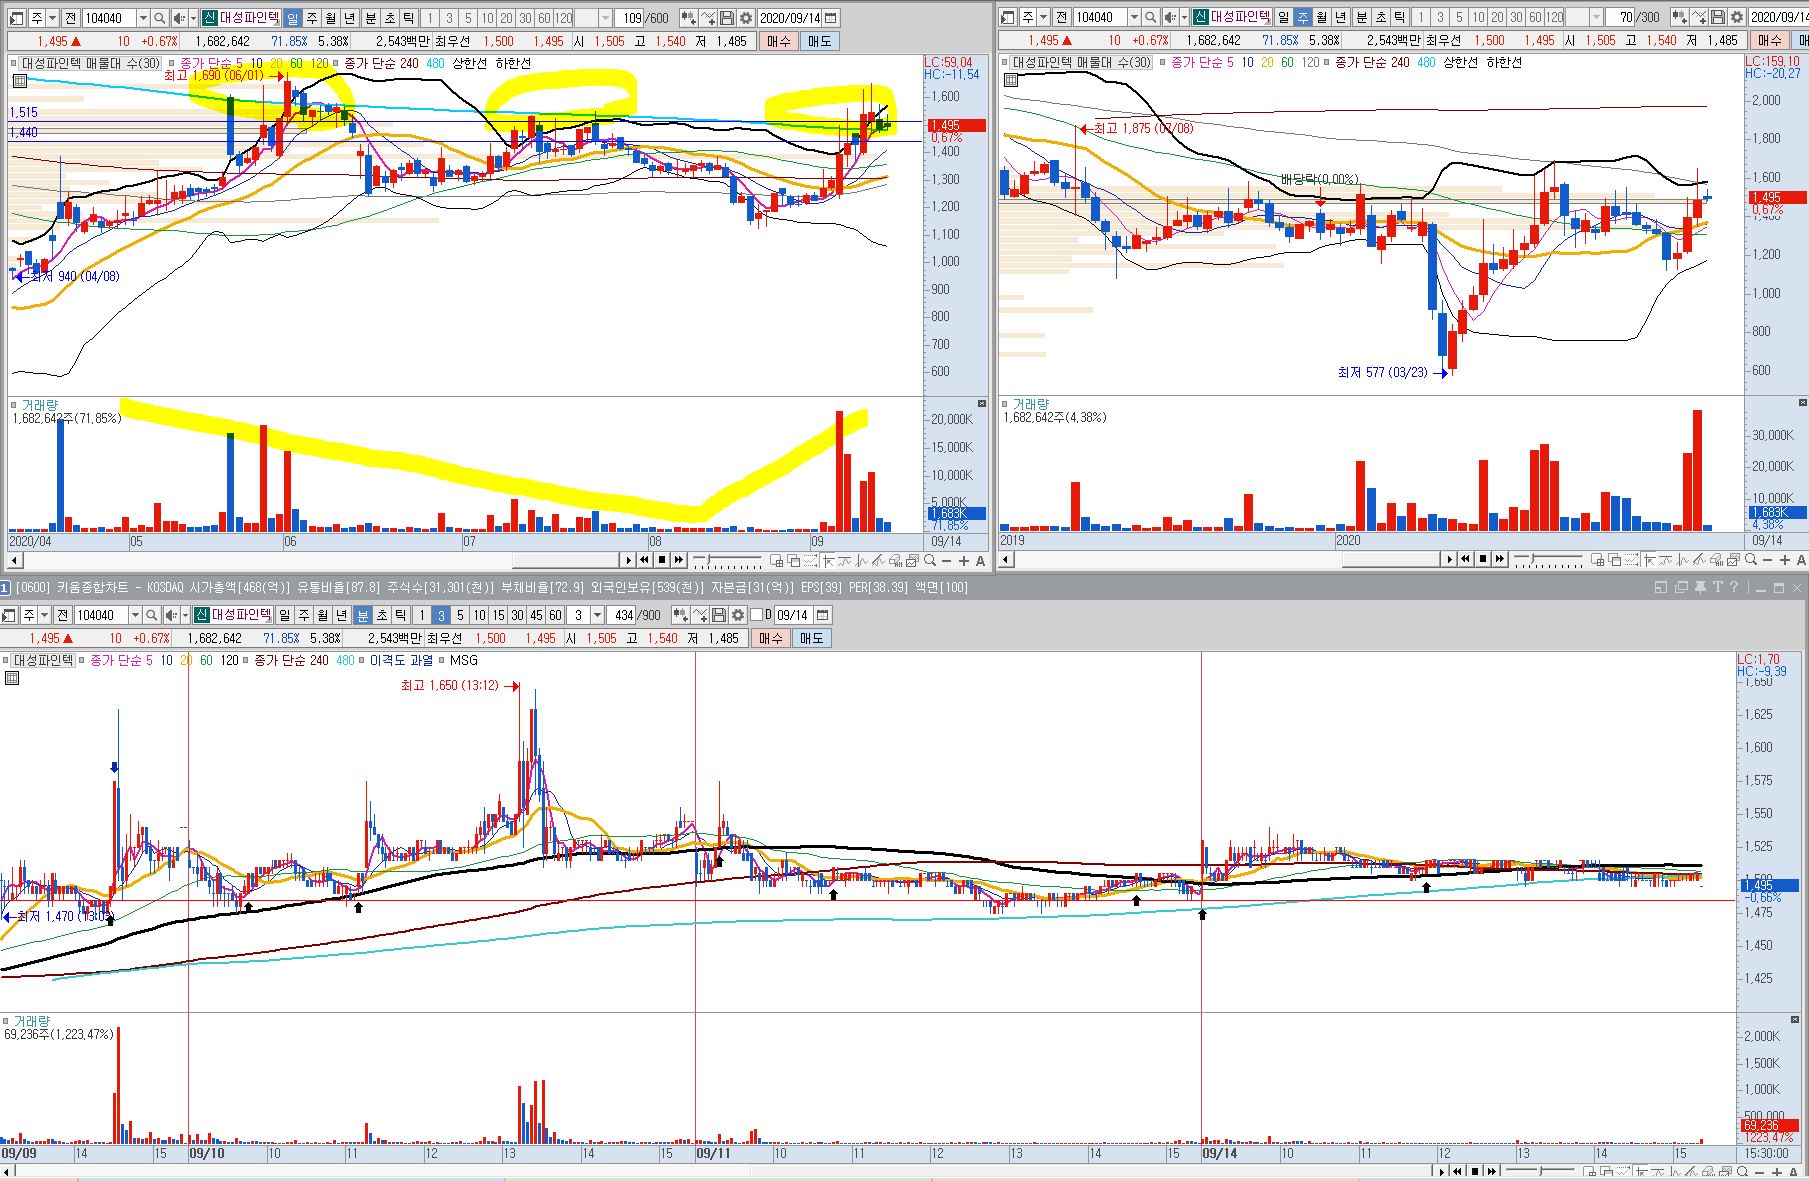Open stock code dropdown in top-right weekly chart
The width and height of the screenshot is (1809, 1181).
pyautogui.click(x=1134, y=17)
